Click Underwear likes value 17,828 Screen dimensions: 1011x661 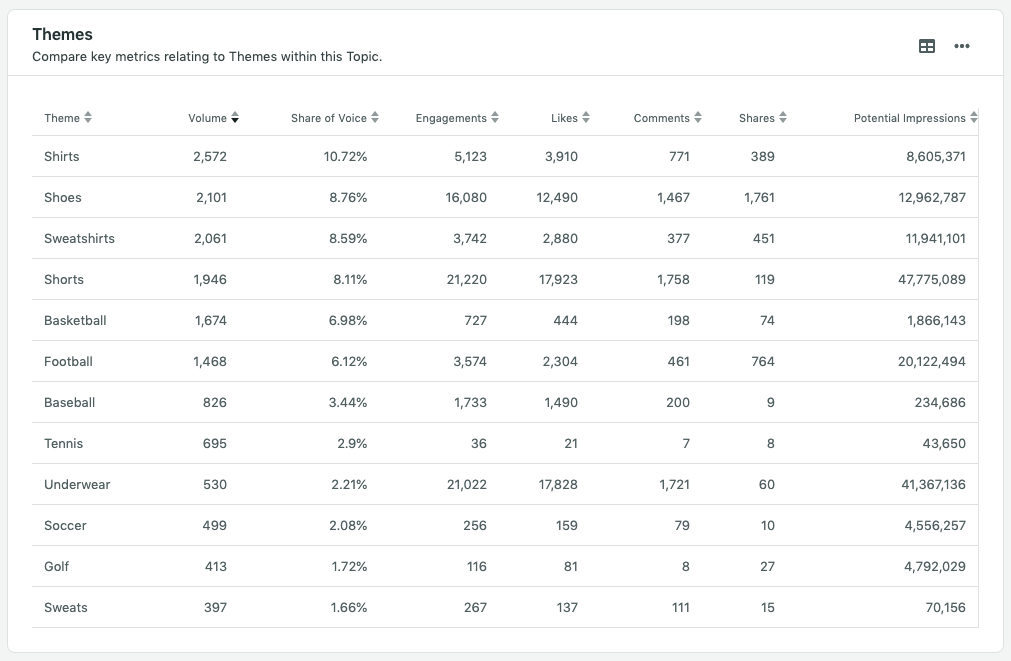[558, 484]
